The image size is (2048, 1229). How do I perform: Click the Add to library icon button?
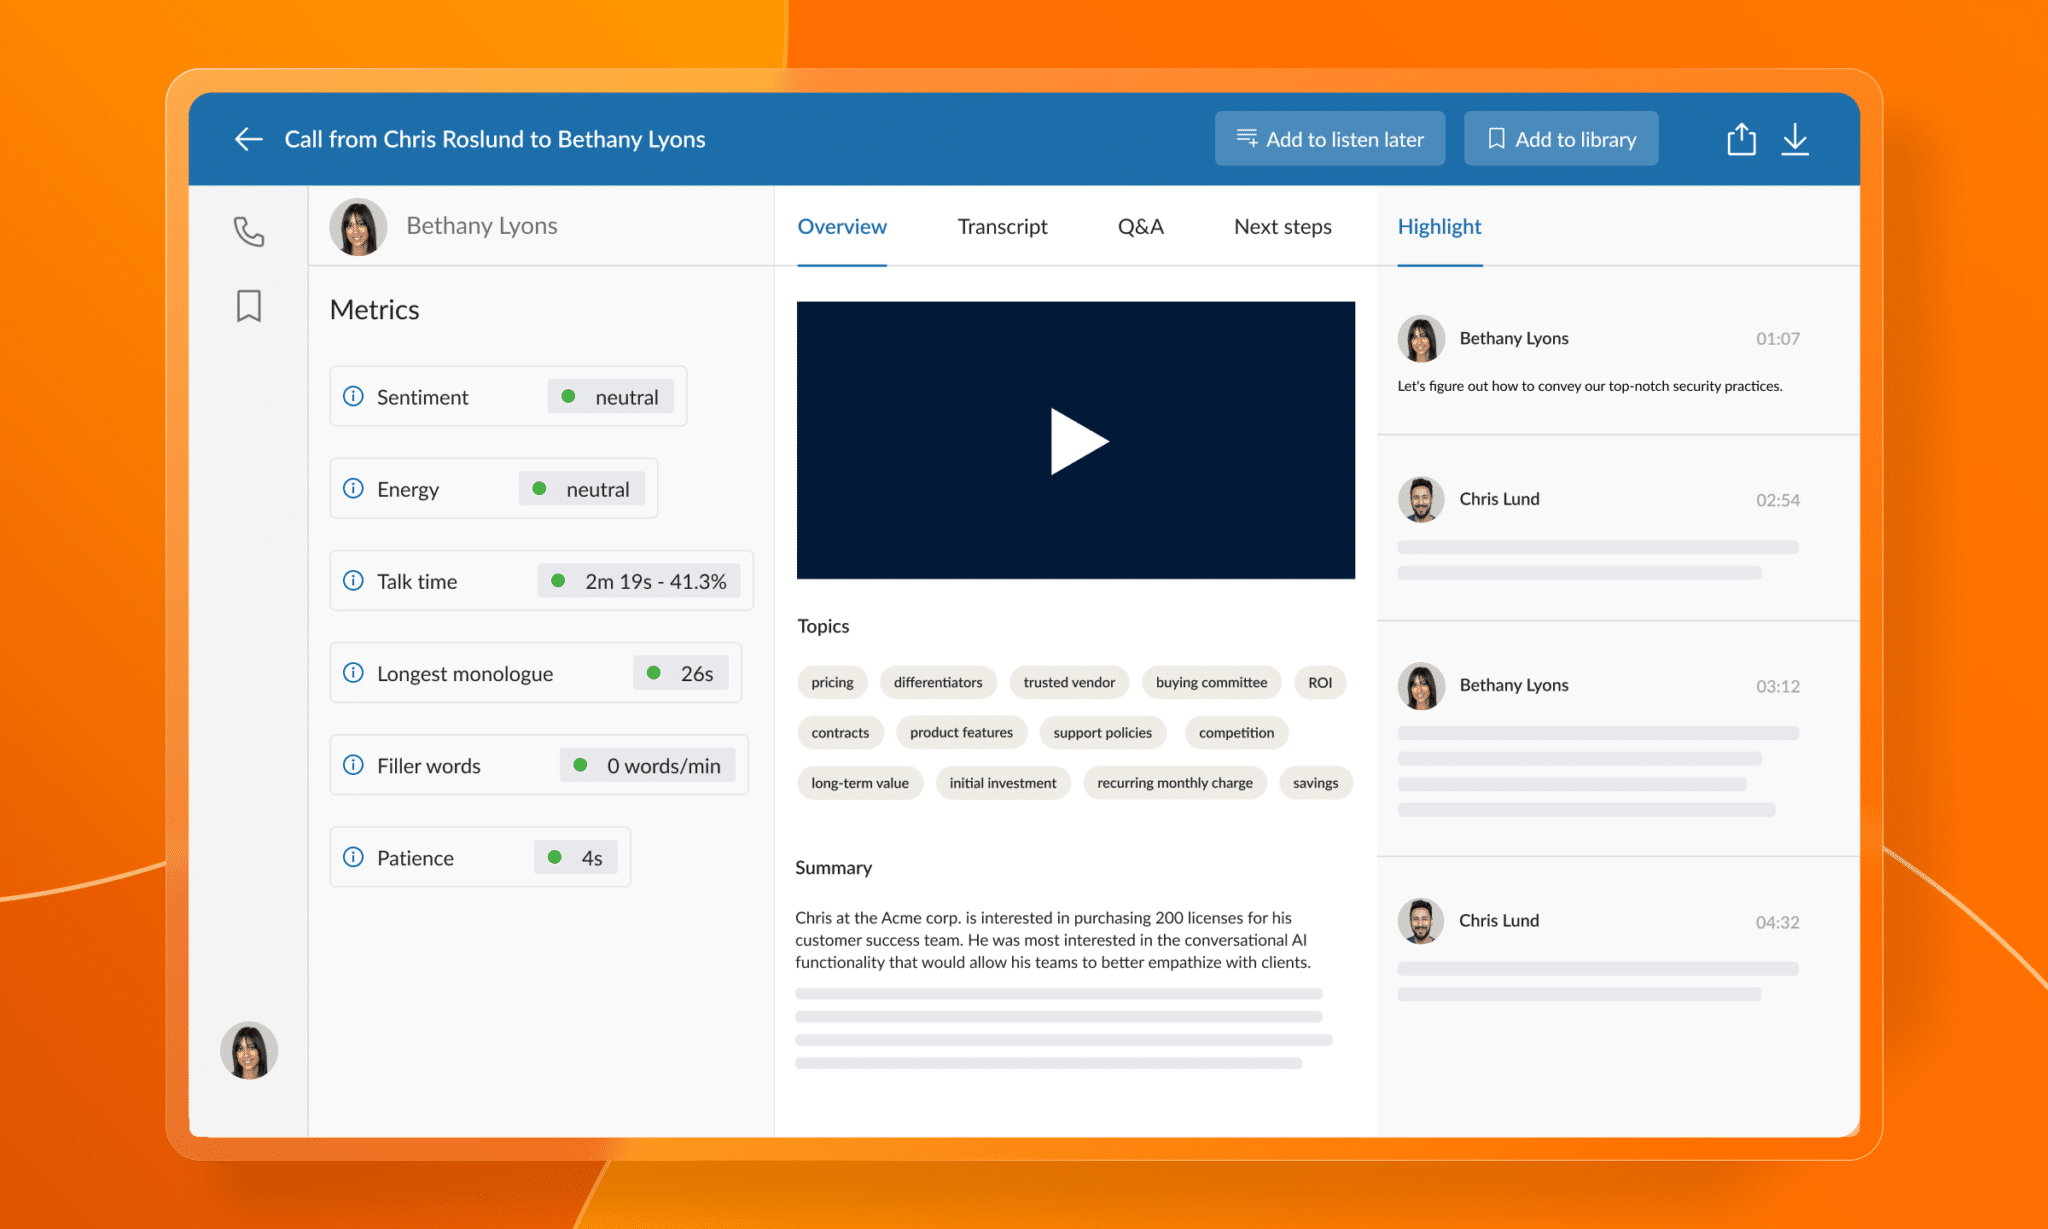tap(1562, 138)
